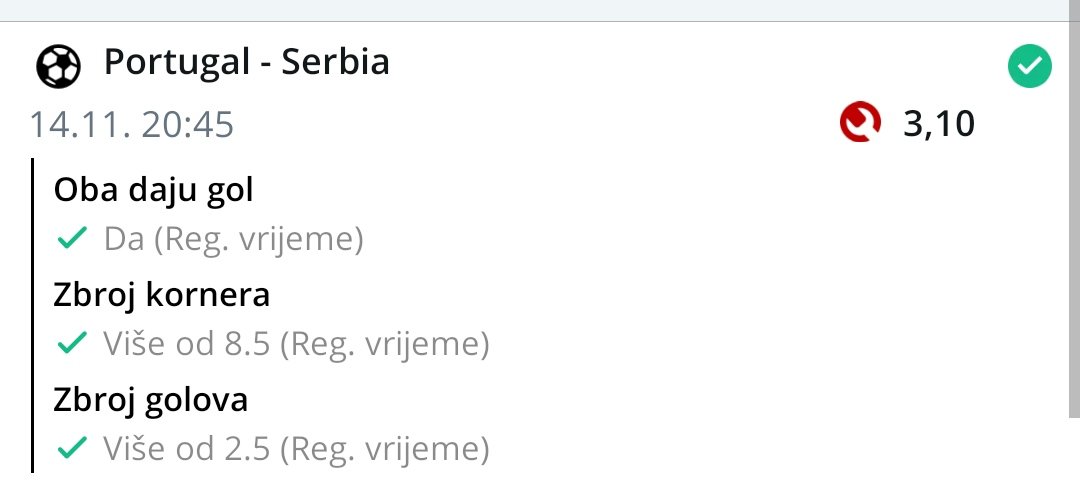Select the Oba daju gol market
The image size is (1080, 502).
[154, 190]
